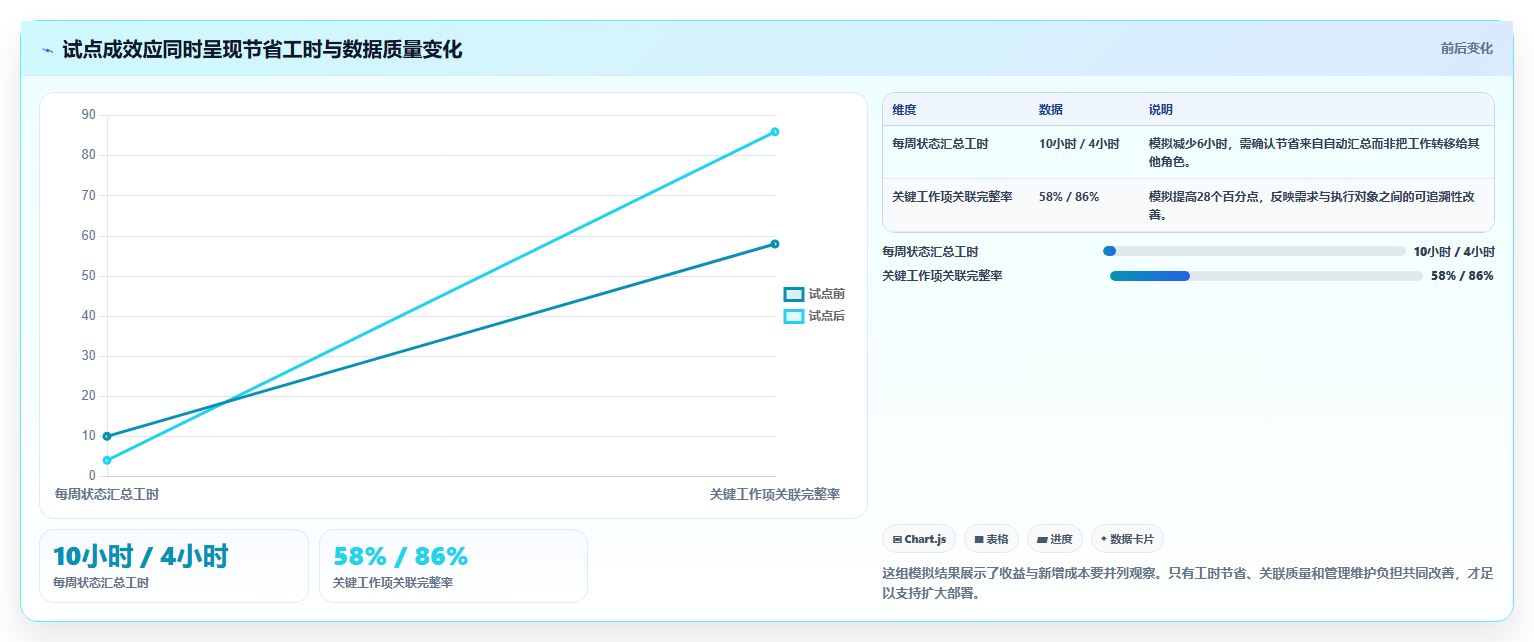Click the 试点后 data point at 4
Viewport: 1534px width, 642px height.
pyautogui.click(x=107, y=460)
